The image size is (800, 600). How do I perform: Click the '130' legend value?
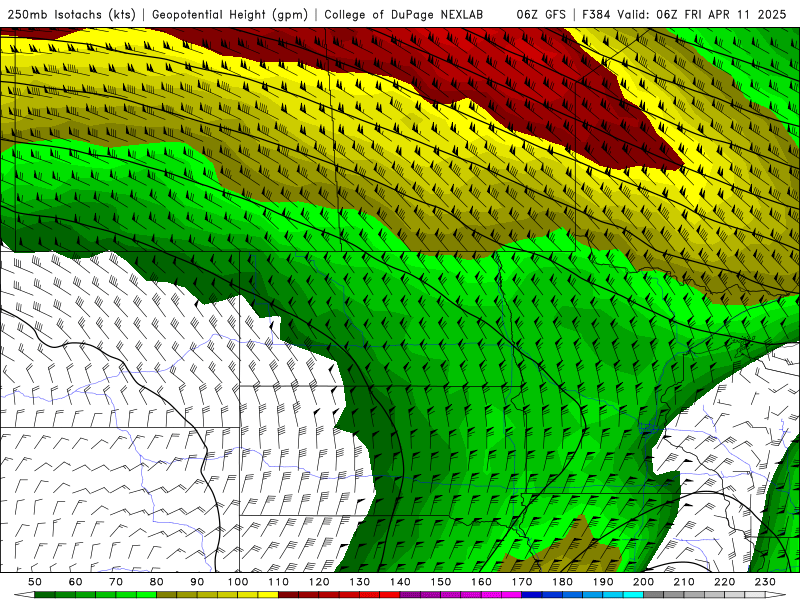click(360, 582)
